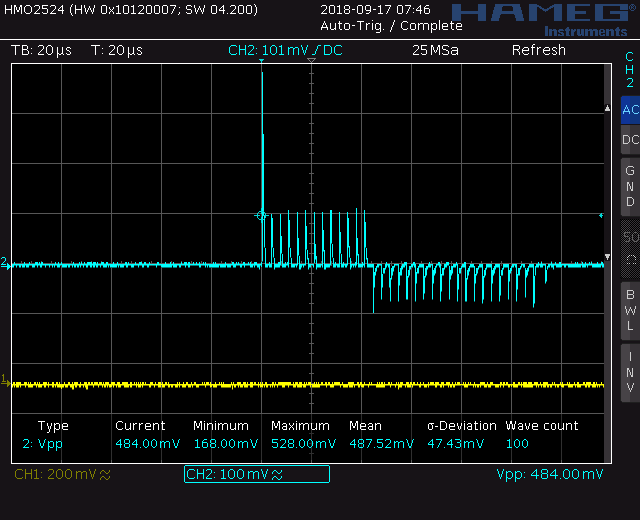Click the Current value 484.00 mV

[147, 444]
